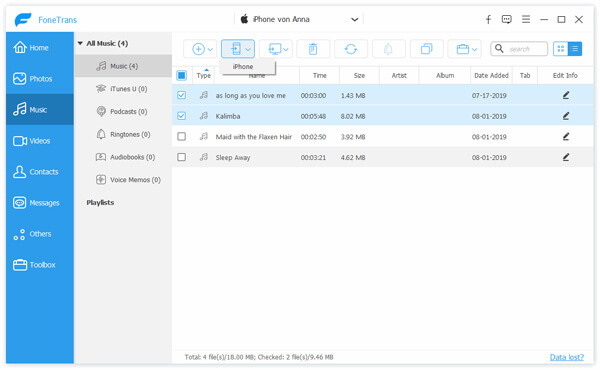The height and width of the screenshot is (370, 600).
Task: Open the Export to PC dropdown arrow
Action: pos(286,49)
